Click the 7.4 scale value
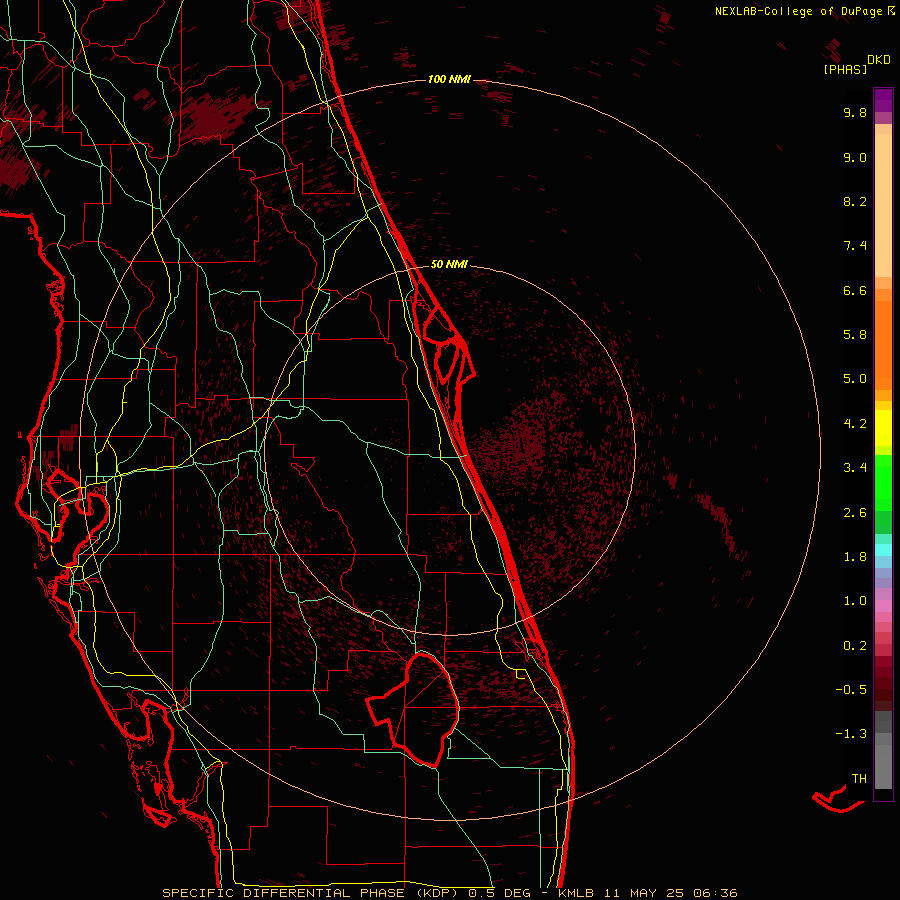The height and width of the screenshot is (900, 900). [x=855, y=246]
